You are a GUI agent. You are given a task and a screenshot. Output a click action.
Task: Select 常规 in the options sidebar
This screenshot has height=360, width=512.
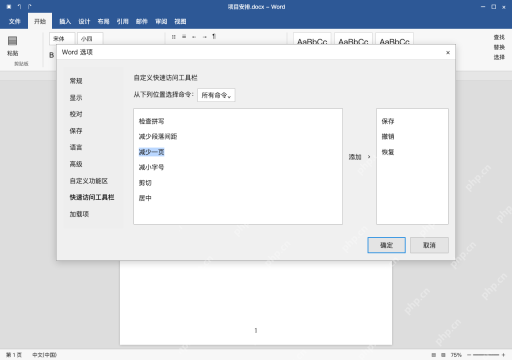click(76, 81)
